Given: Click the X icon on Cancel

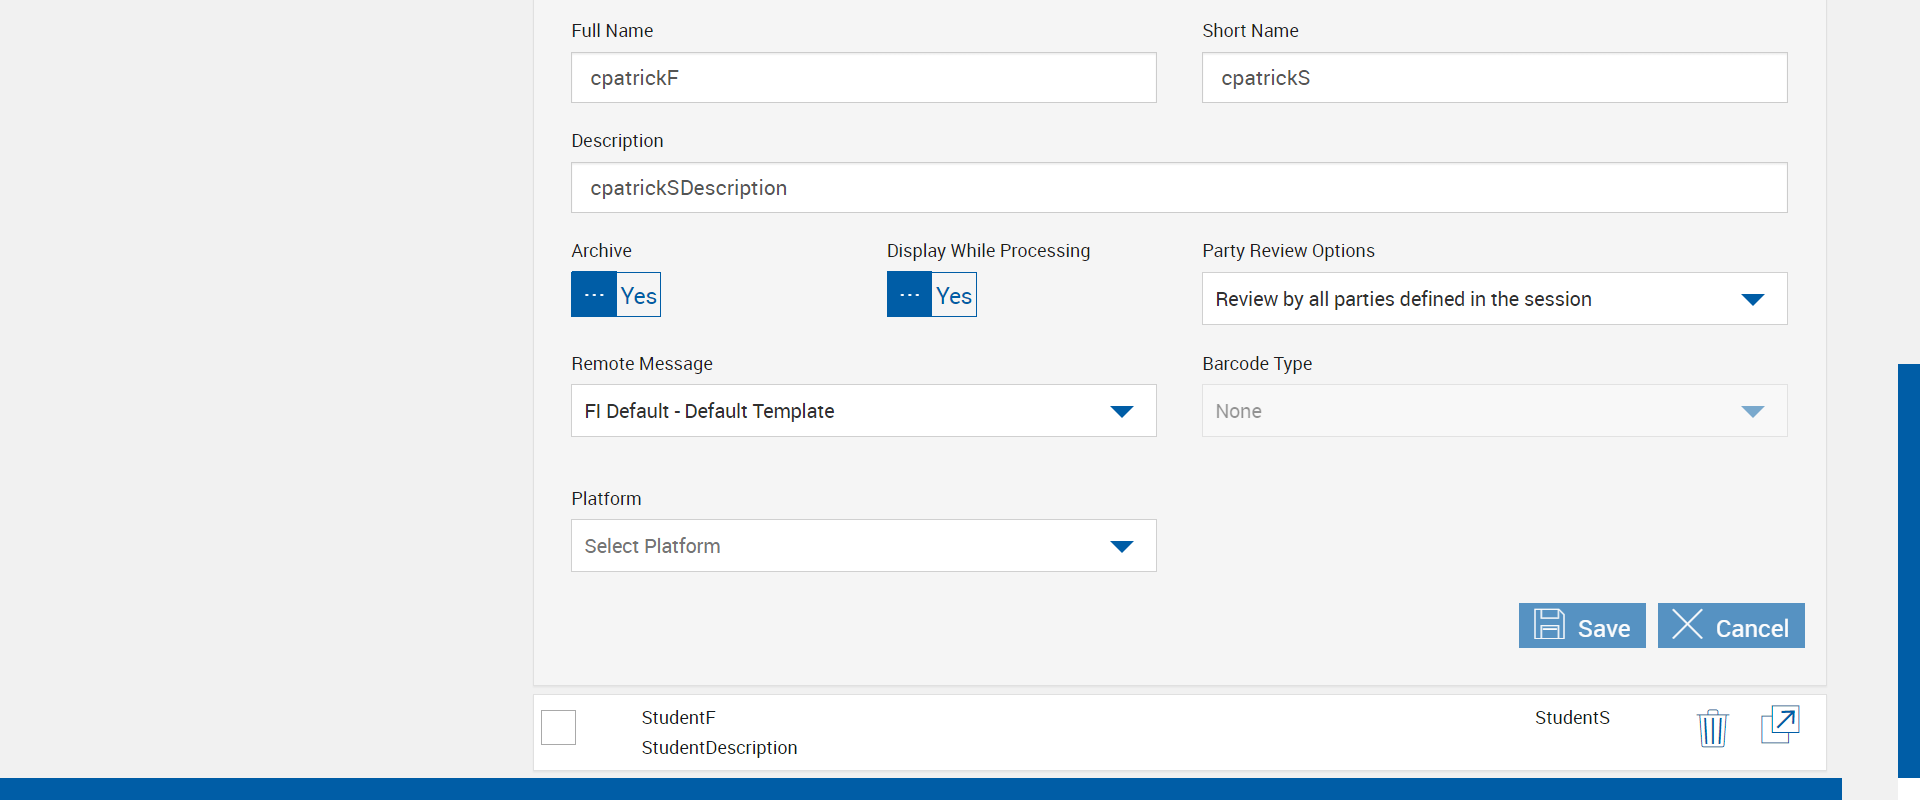Looking at the screenshot, I should pos(1687,625).
